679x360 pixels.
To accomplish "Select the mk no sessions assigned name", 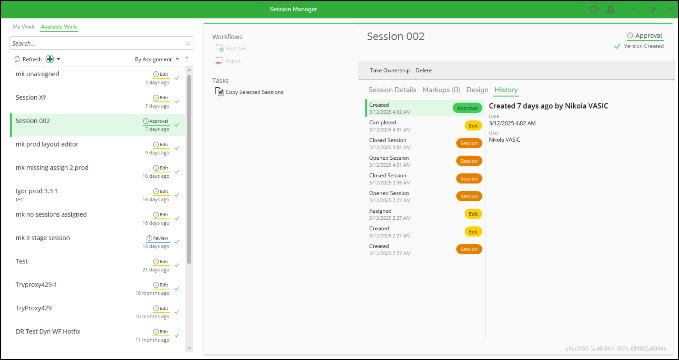I will pyautogui.click(x=51, y=214).
